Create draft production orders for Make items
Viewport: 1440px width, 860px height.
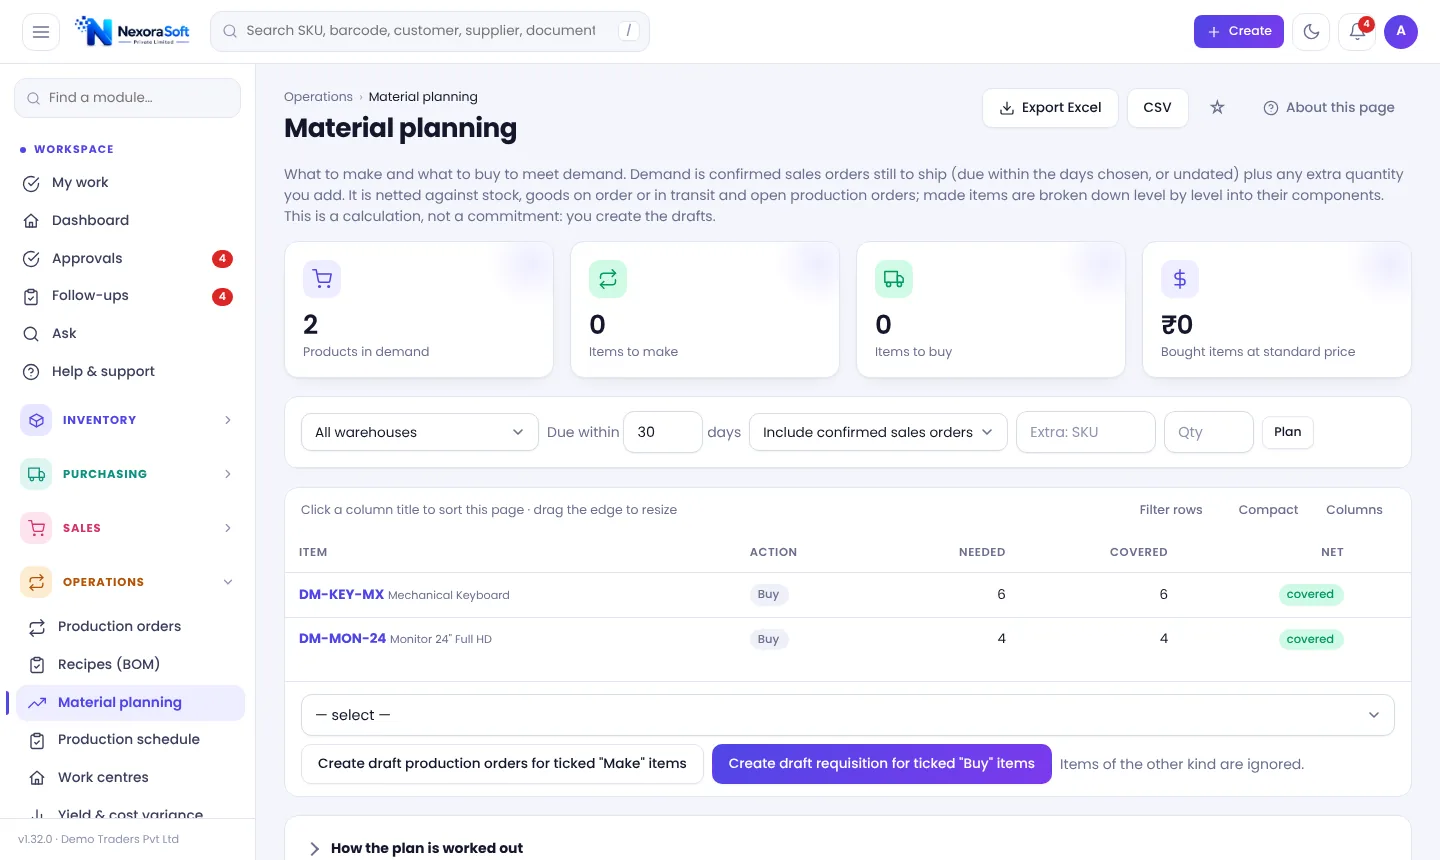(502, 764)
